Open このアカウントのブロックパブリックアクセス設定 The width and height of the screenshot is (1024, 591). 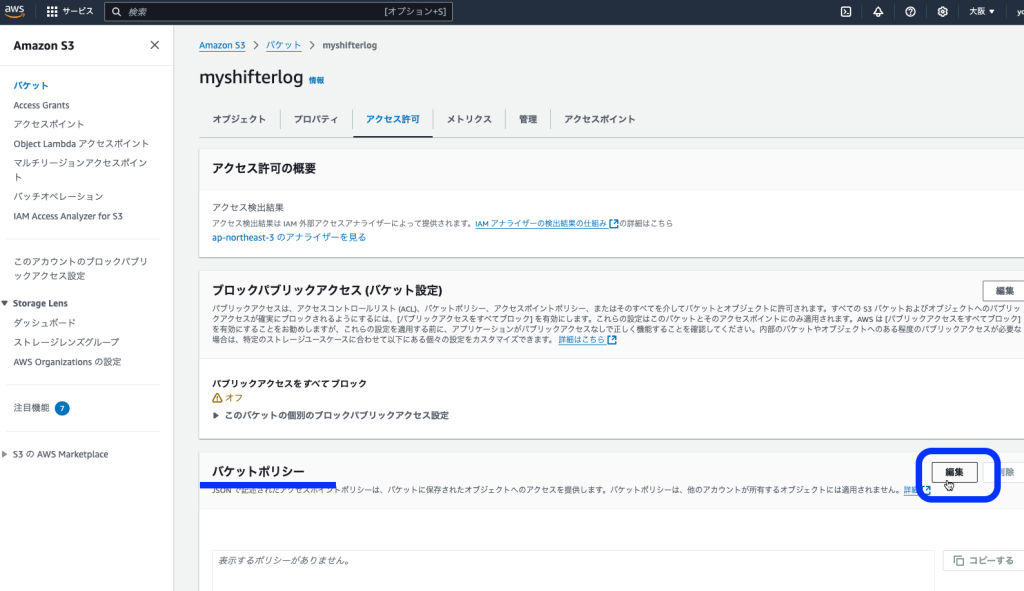click(x=80, y=268)
